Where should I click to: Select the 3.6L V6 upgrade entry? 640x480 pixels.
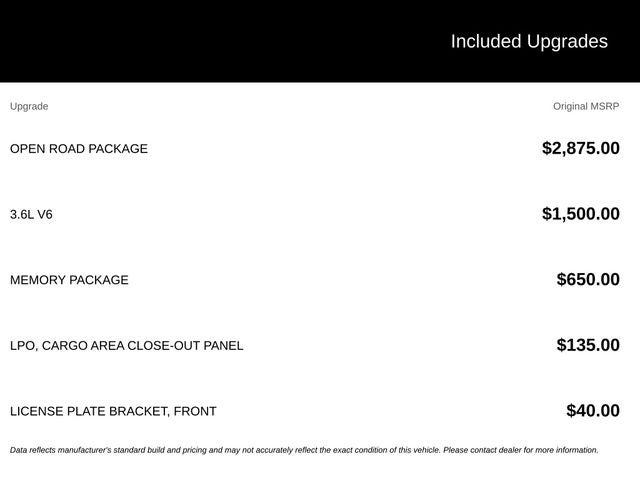[x=31, y=214]
